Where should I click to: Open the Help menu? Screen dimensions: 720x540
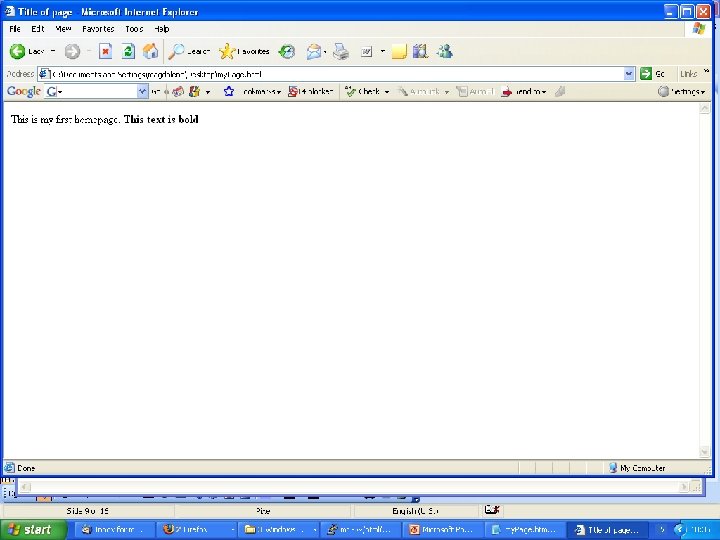[161, 29]
